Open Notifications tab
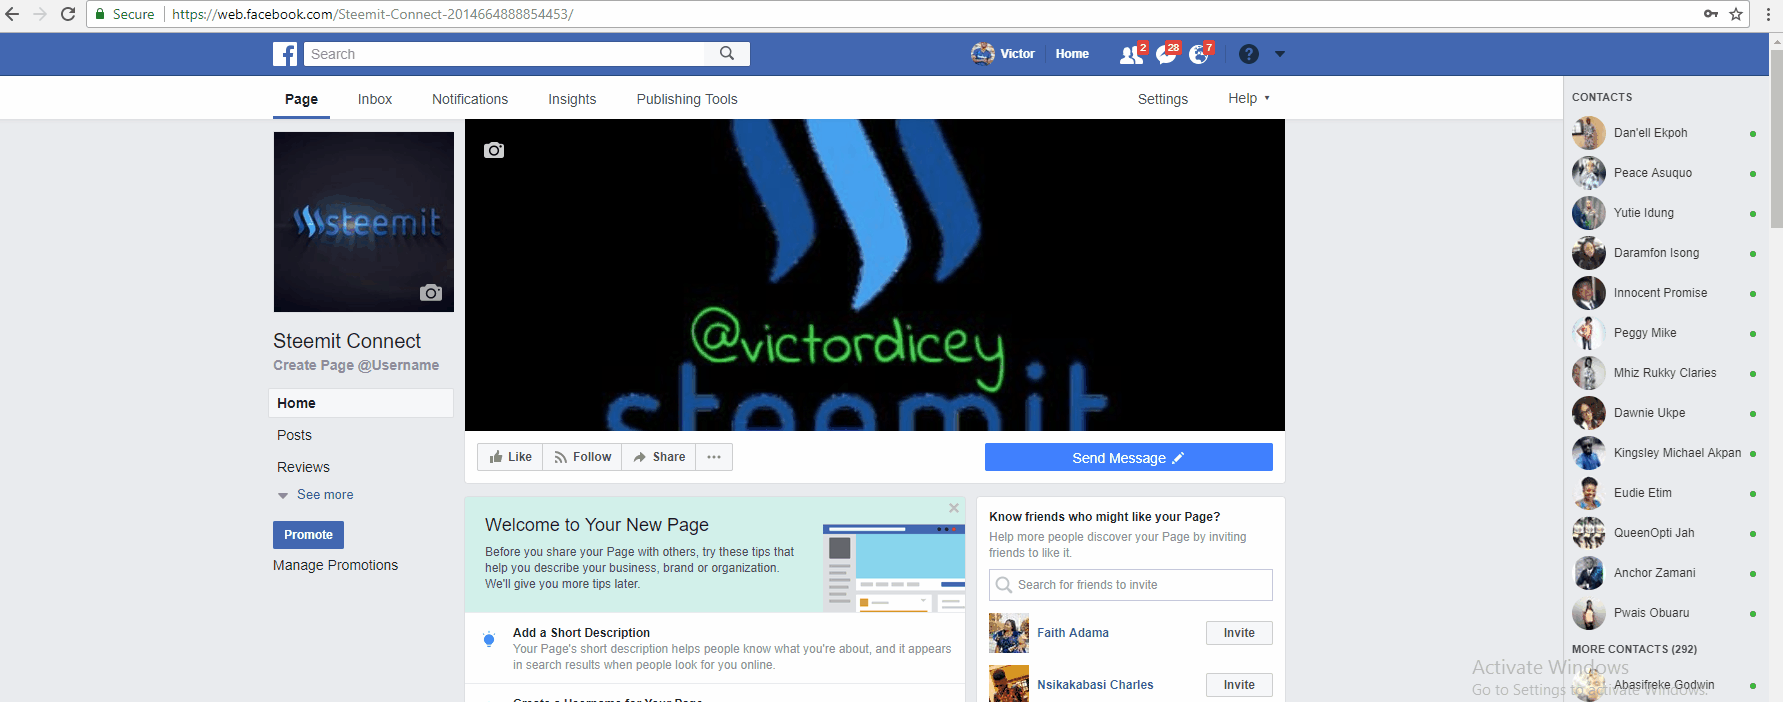Screen dimensions: 1783x702 coord(470,99)
